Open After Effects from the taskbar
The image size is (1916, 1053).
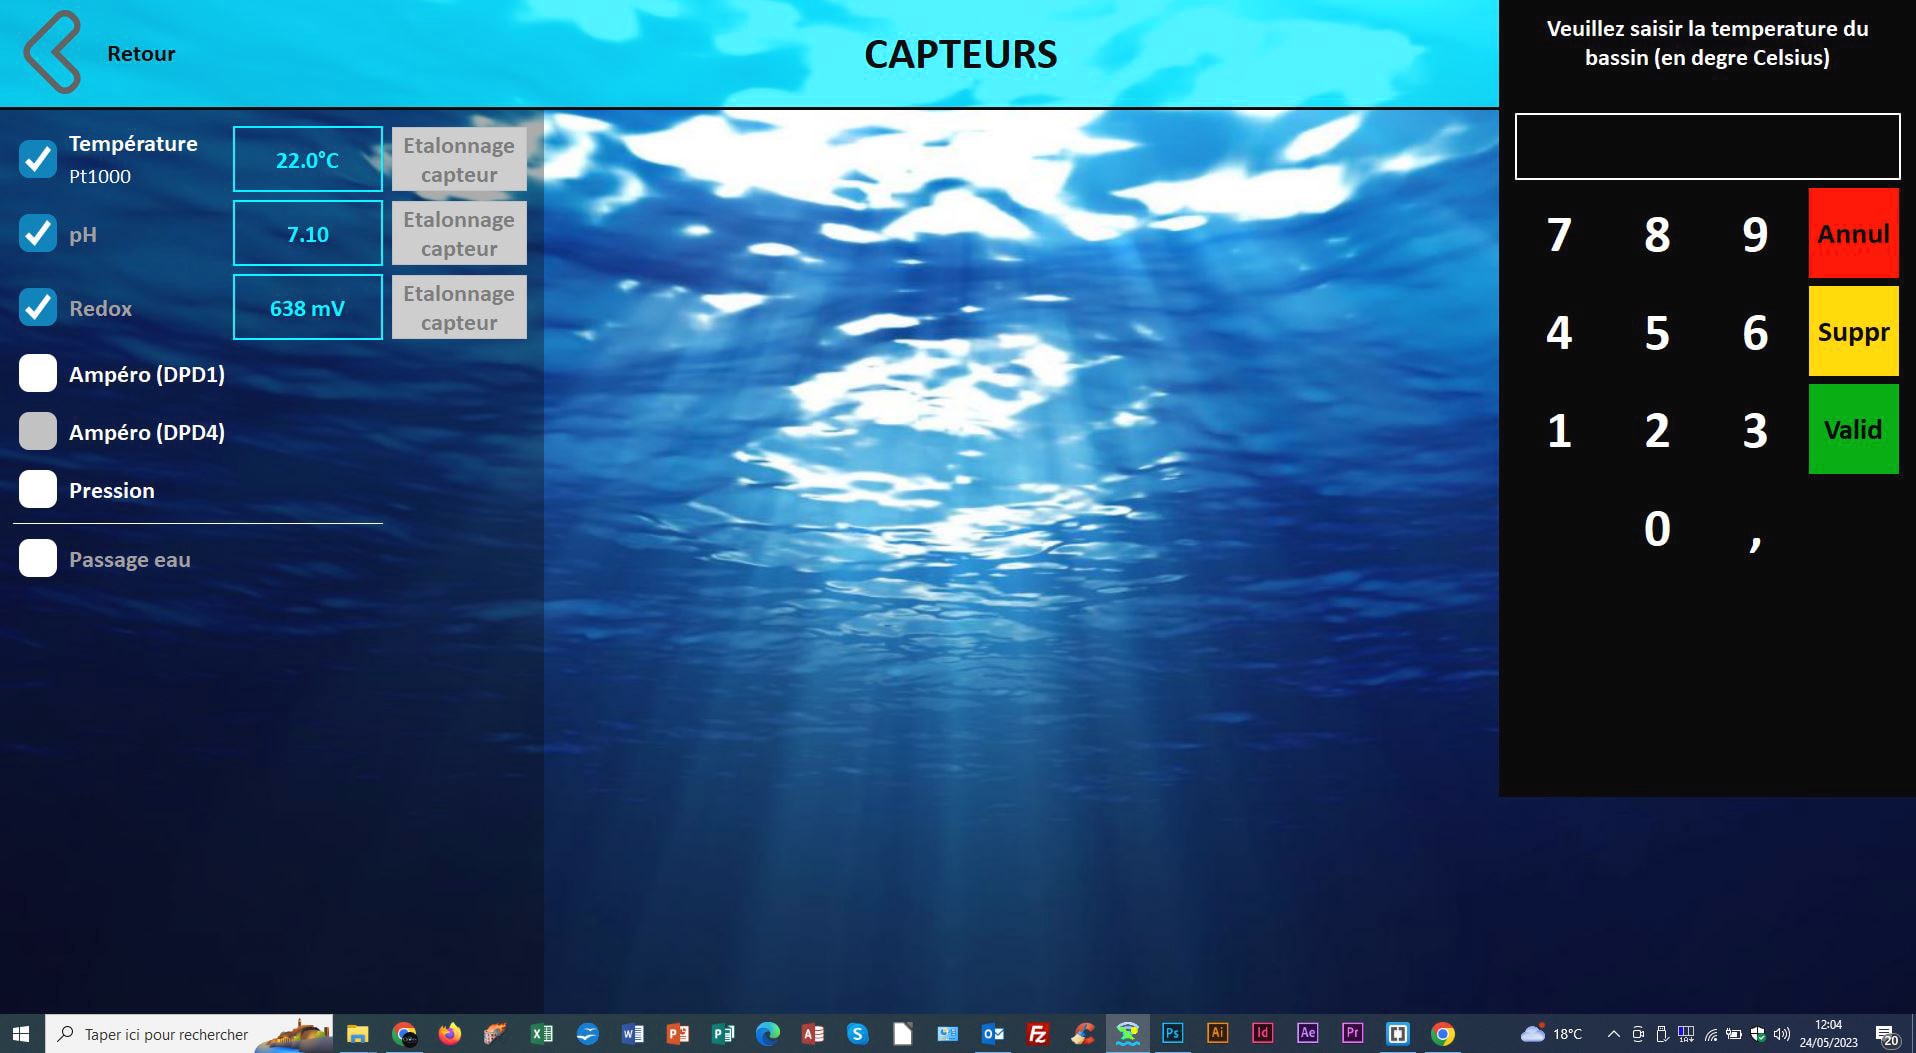click(x=1307, y=1034)
